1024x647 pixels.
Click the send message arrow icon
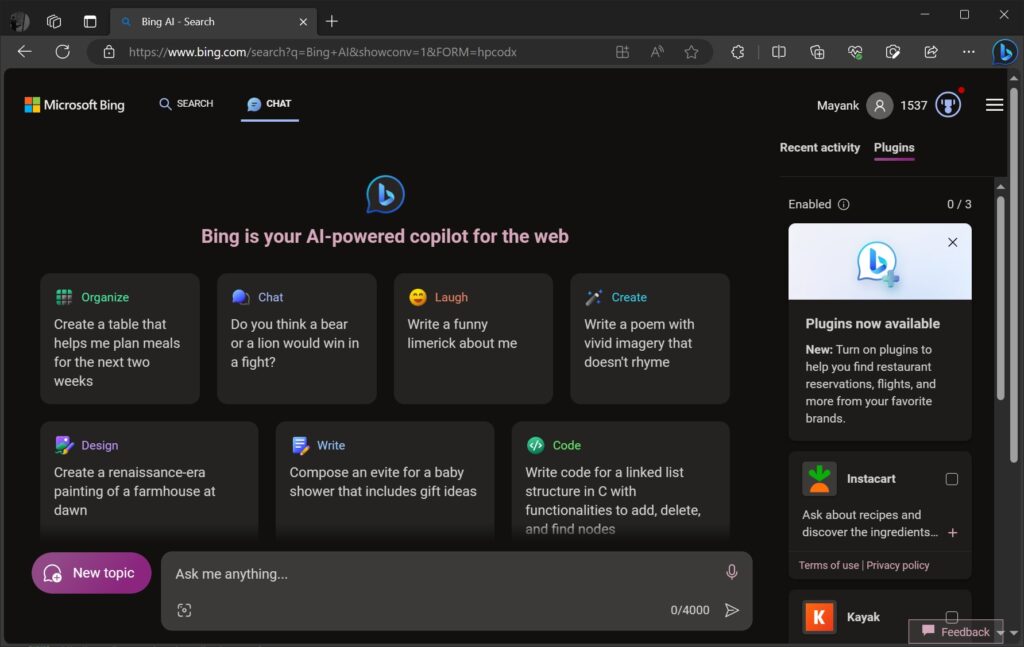coord(731,610)
